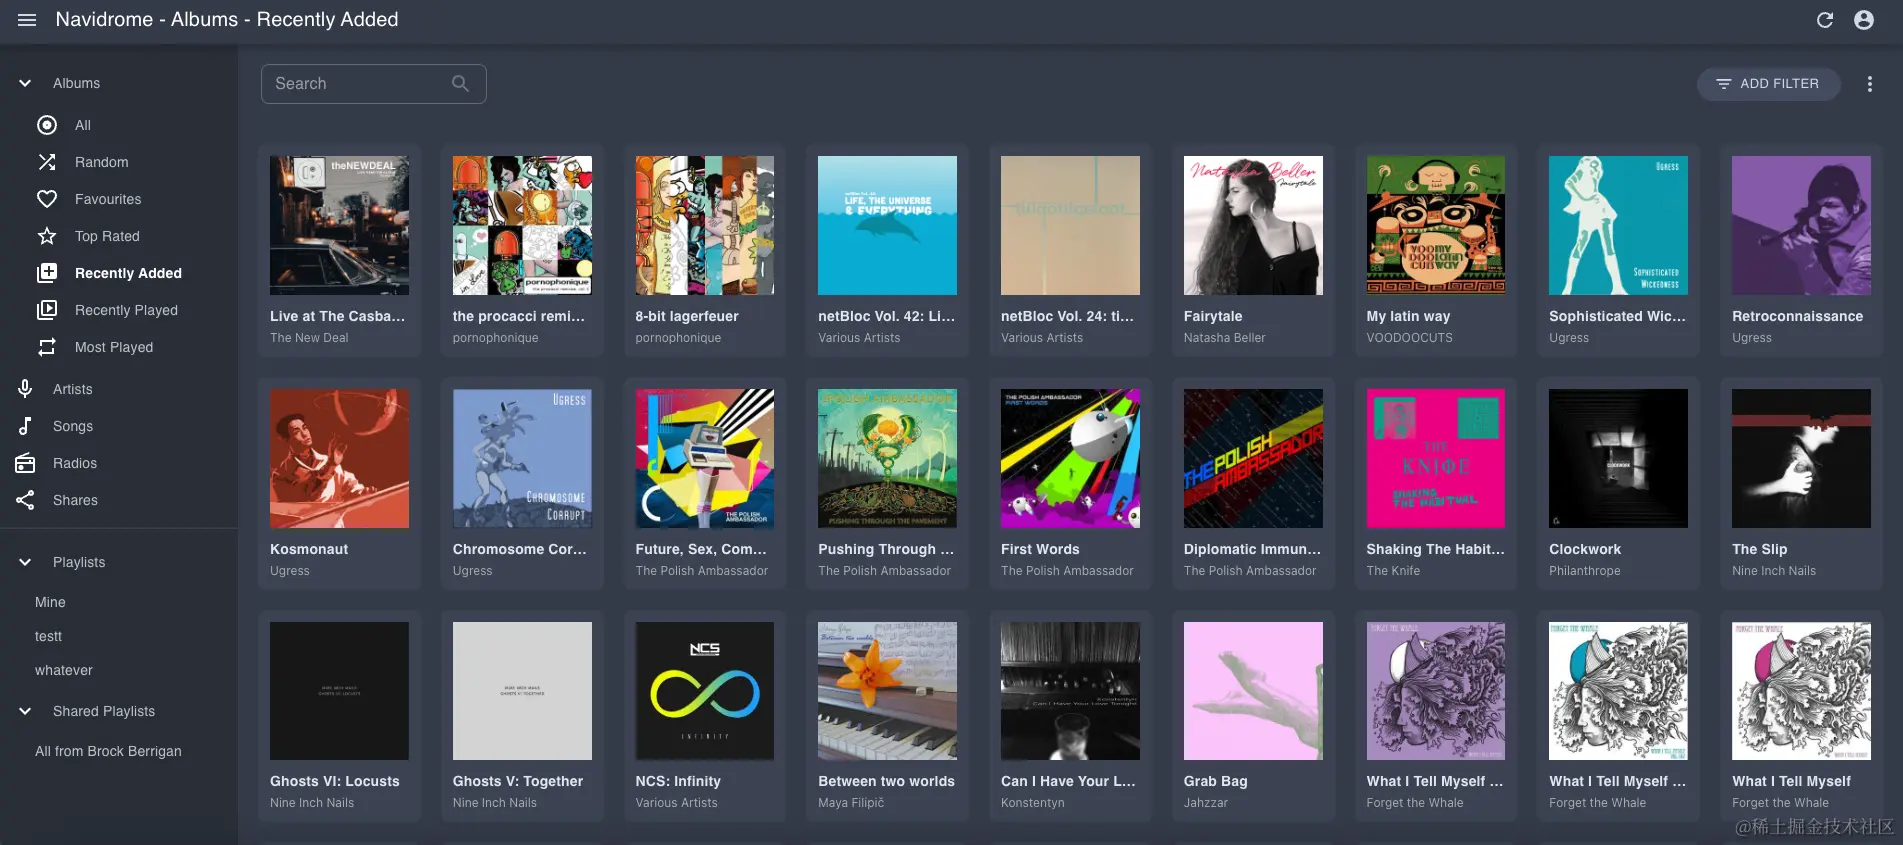The width and height of the screenshot is (1903, 845).
Task: Click the Artists microphone icon
Action: pos(25,389)
